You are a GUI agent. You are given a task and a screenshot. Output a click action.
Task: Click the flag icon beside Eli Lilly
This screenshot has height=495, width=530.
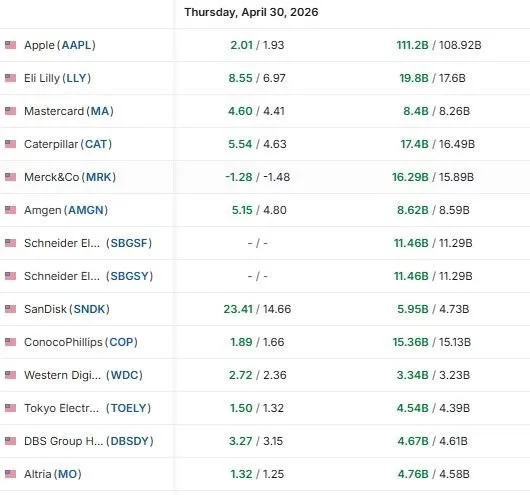(x=10, y=78)
